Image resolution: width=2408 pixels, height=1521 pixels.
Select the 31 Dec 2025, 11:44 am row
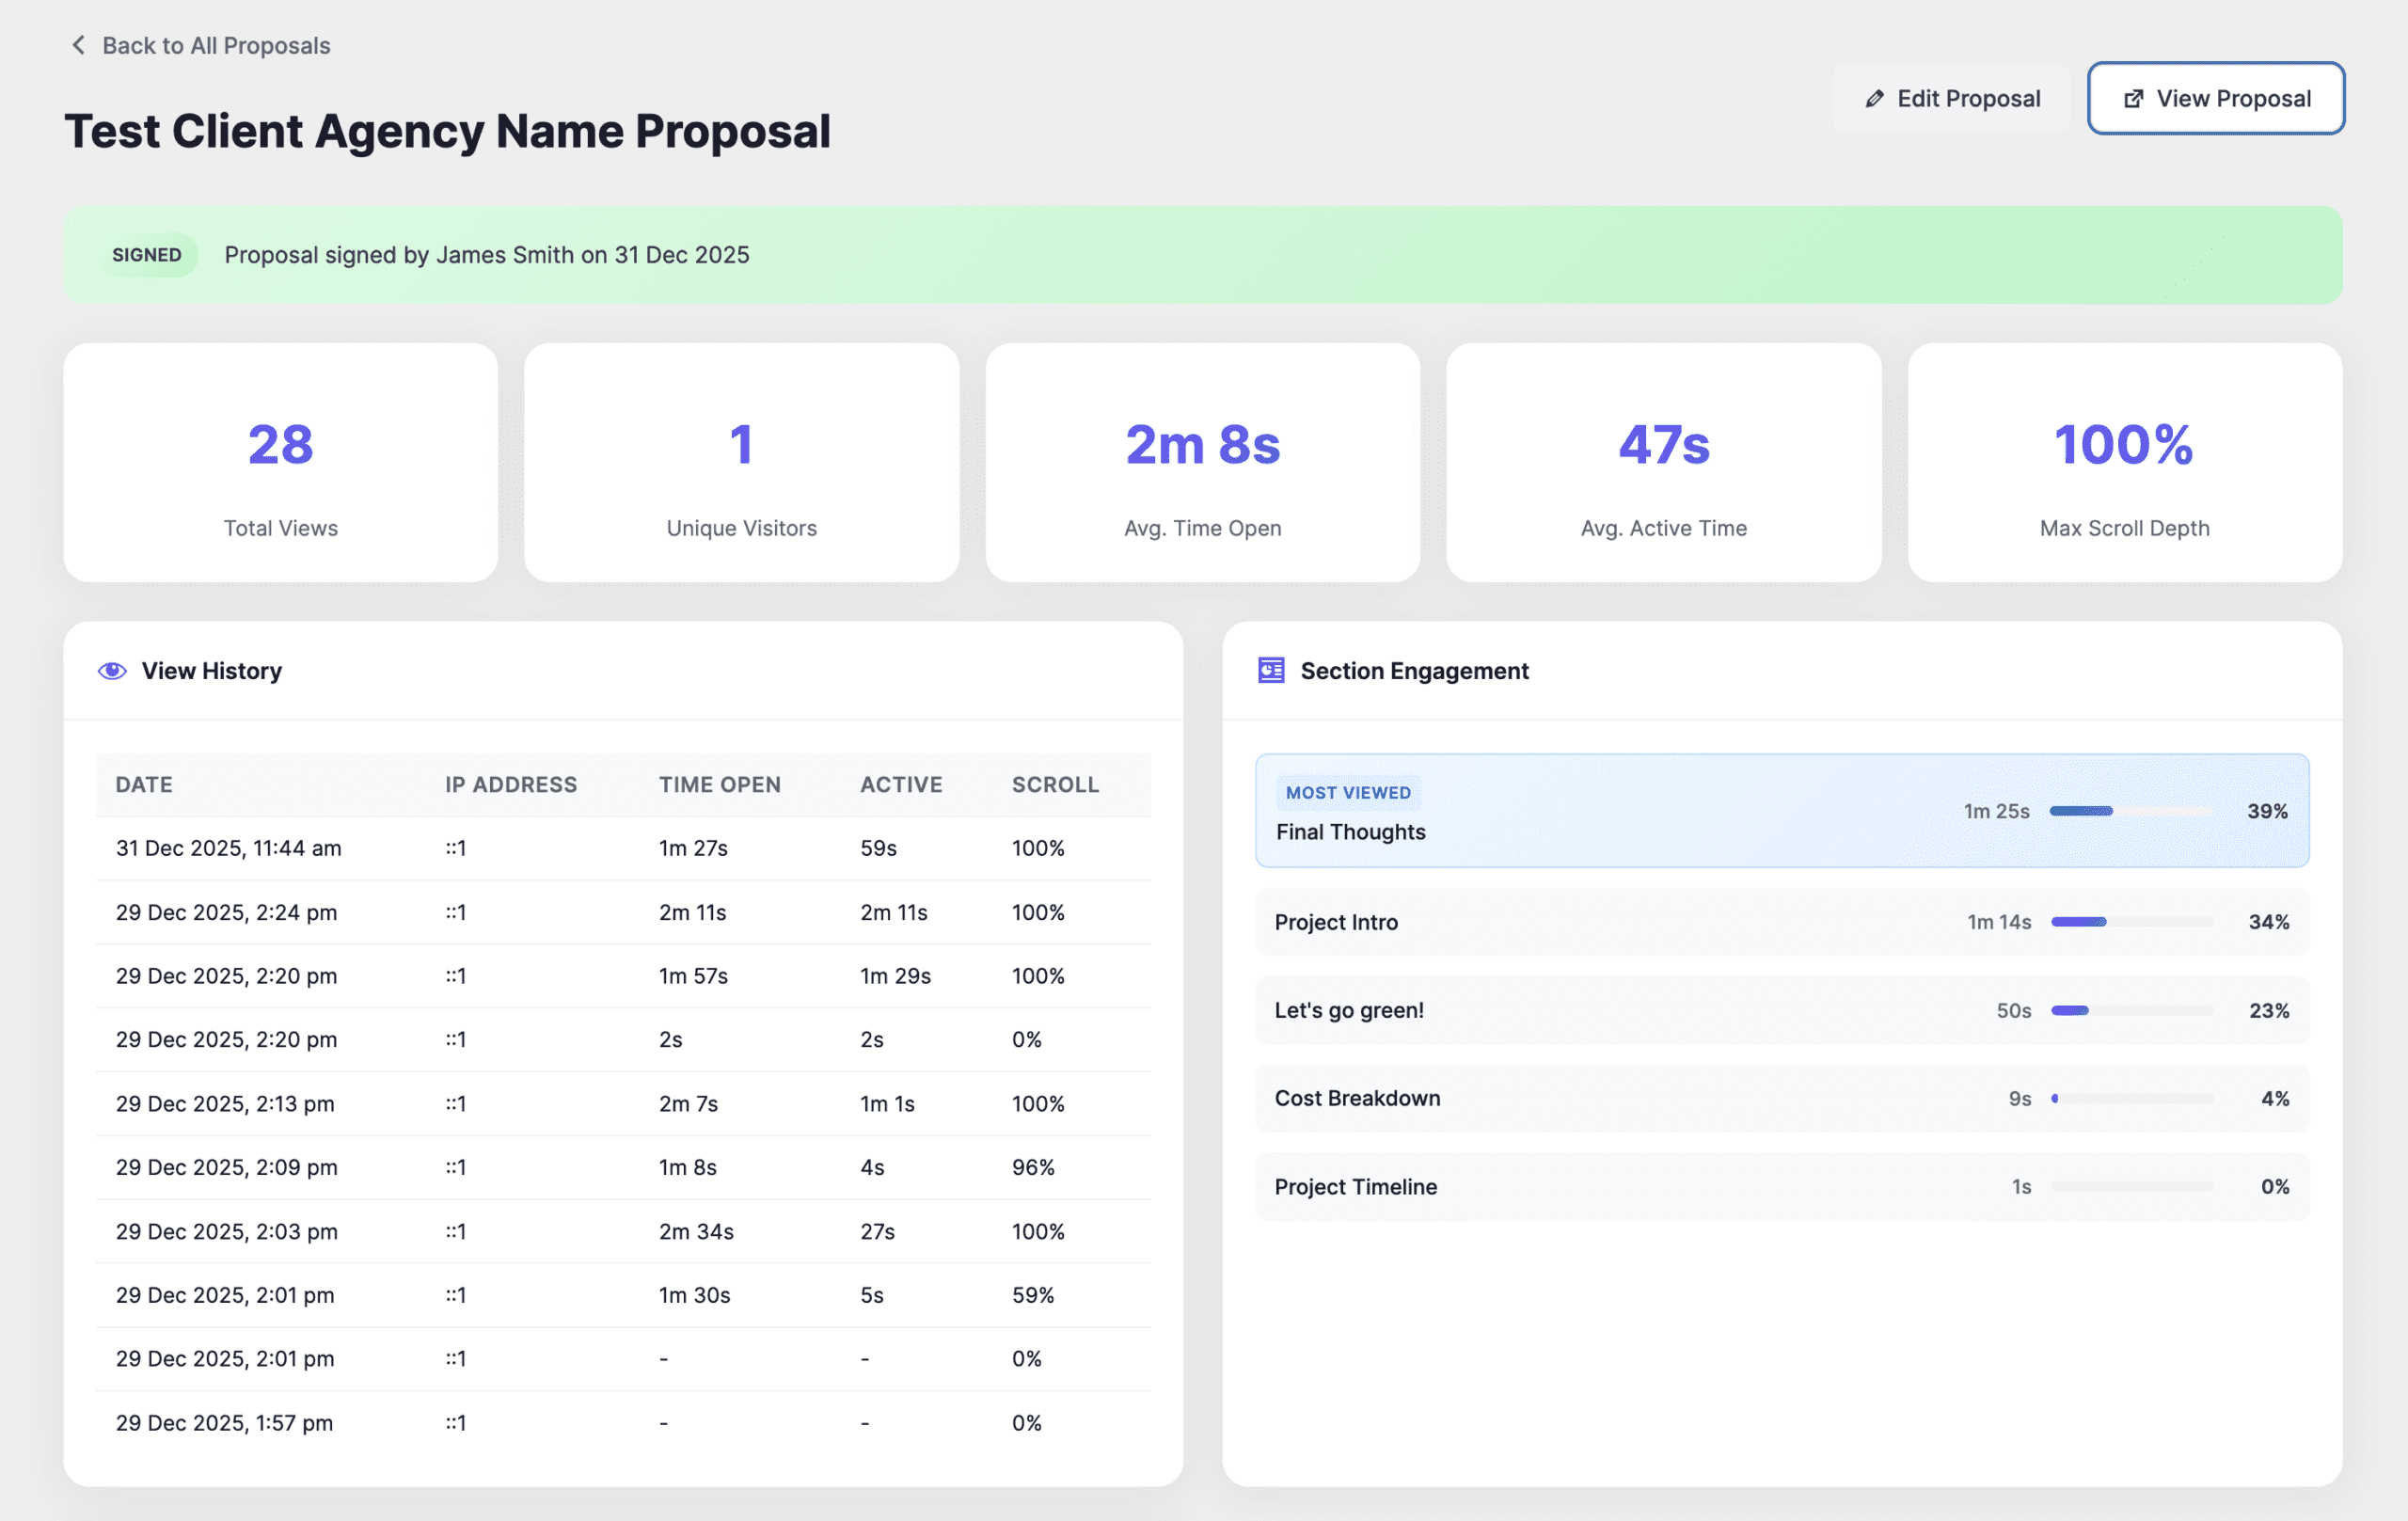622,848
